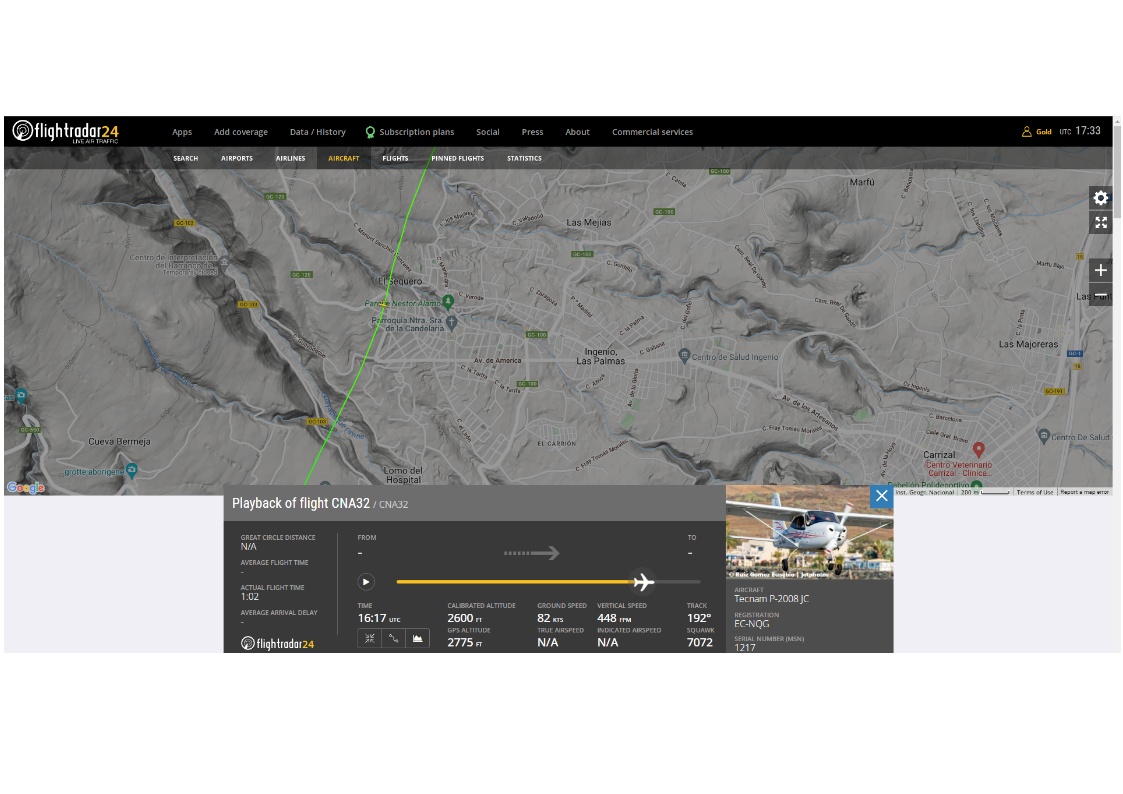Click the route path icon button
This screenshot has width=1123, height=794.
pos(393,638)
